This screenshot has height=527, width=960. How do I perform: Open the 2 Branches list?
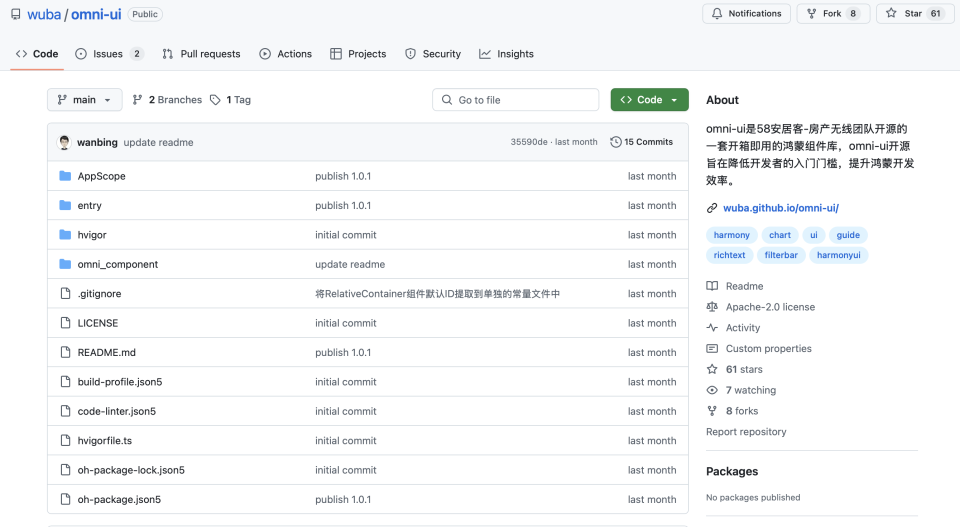click(x=167, y=100)
